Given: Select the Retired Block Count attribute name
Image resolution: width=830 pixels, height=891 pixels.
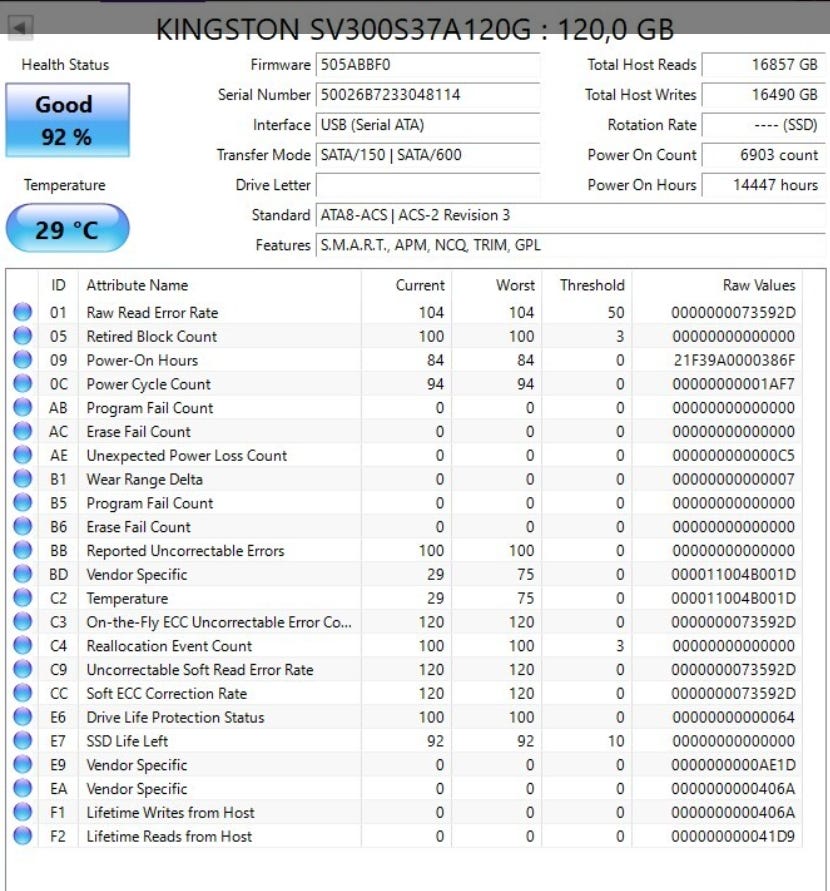Looking at the screenshot, I should pos(152,336).
